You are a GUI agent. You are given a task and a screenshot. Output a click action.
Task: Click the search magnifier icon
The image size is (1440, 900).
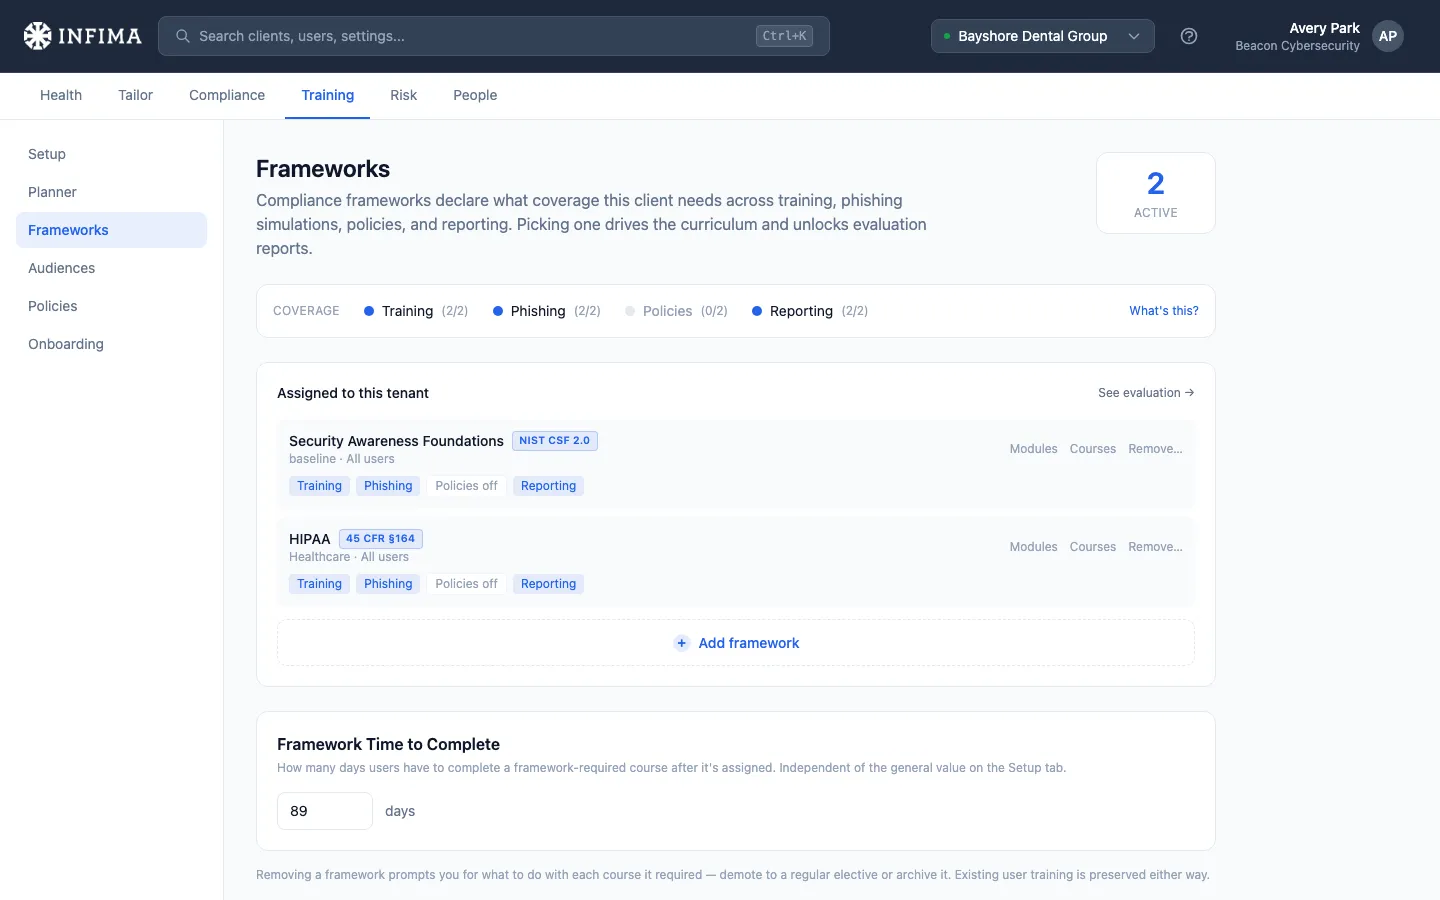click(x=183, y=36)
